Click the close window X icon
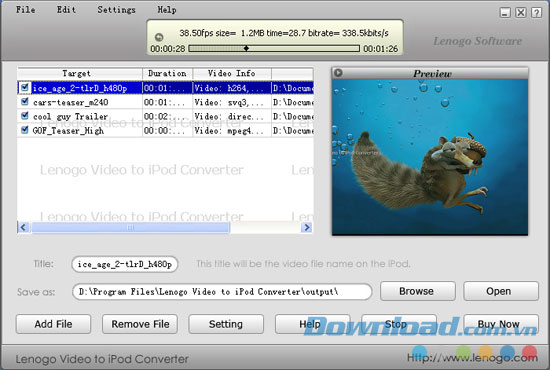 click(521, 13)
